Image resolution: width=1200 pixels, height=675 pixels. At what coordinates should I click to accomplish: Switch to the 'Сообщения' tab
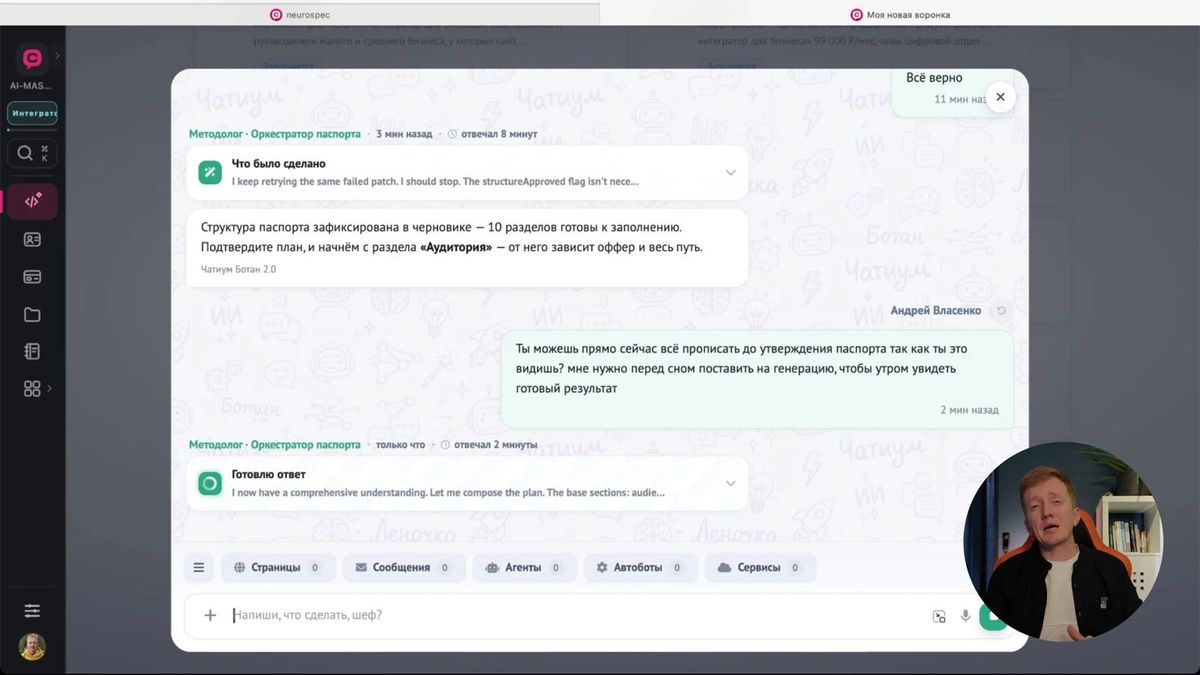403,568
